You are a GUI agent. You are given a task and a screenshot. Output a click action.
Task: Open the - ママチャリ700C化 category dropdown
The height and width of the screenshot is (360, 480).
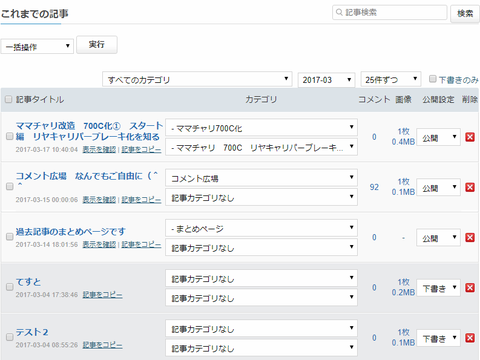click(x=261, y=127)
